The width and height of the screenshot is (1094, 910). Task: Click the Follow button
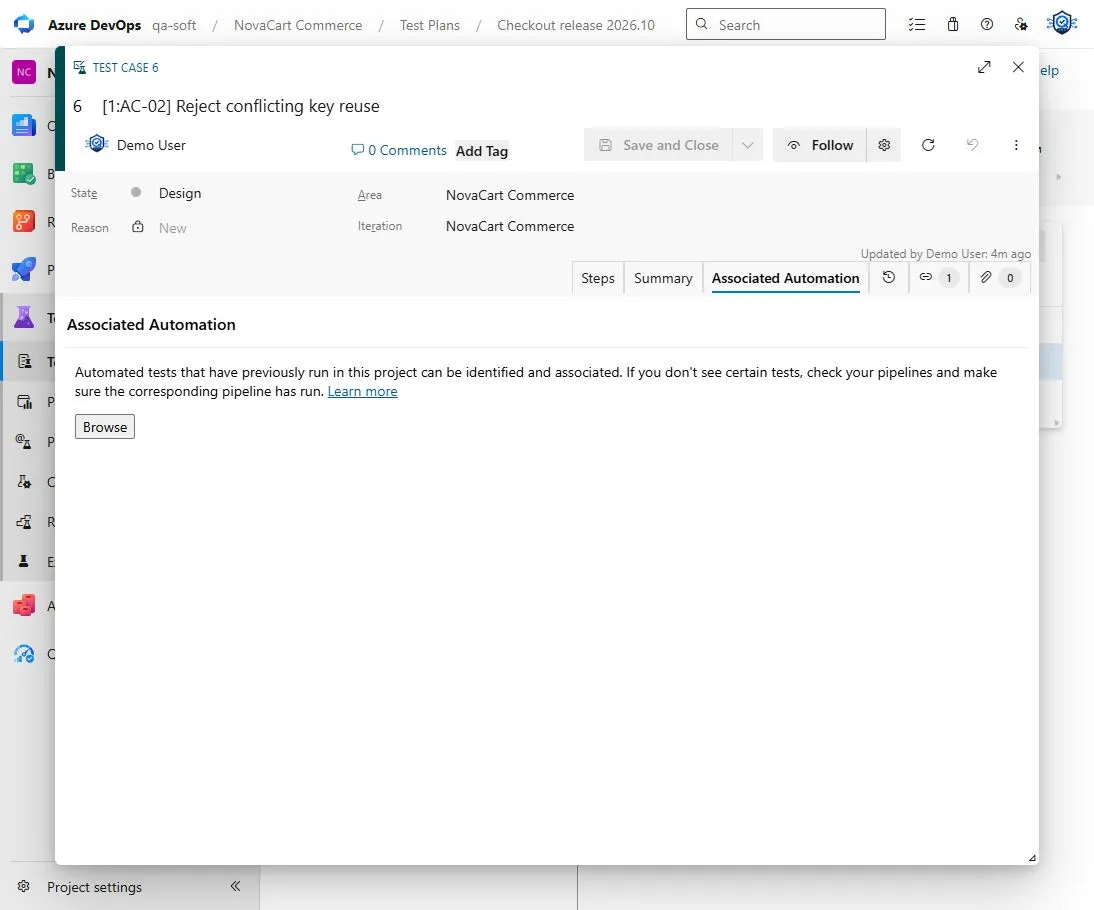point(820,145)
